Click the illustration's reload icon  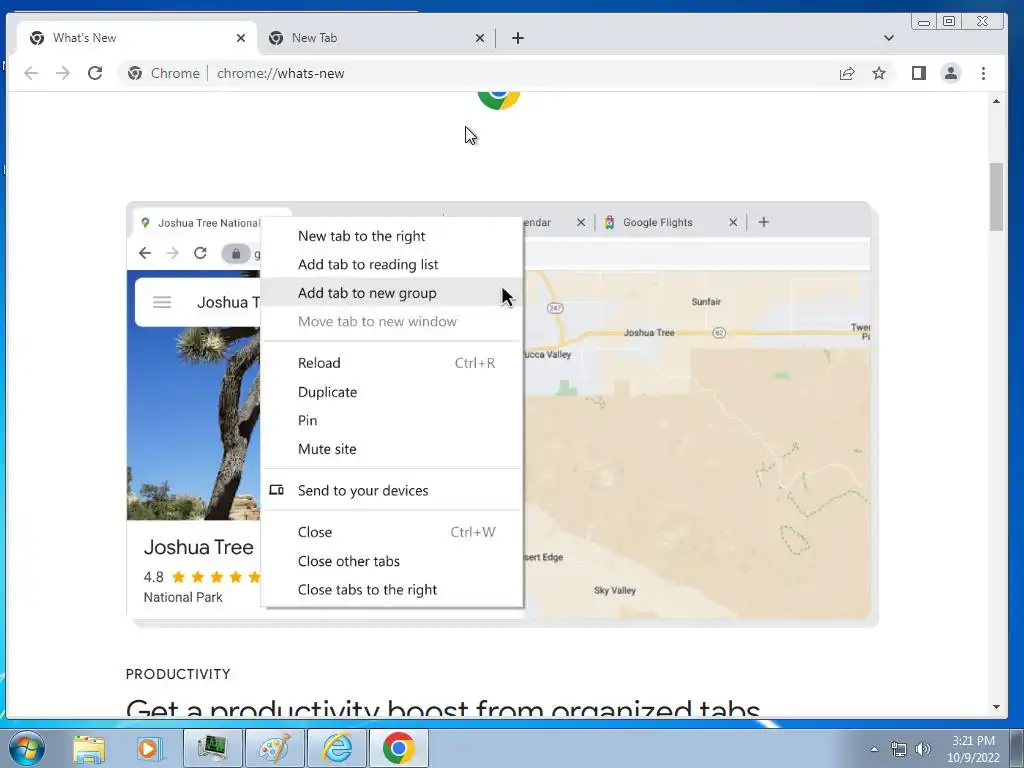pos(200,253)
